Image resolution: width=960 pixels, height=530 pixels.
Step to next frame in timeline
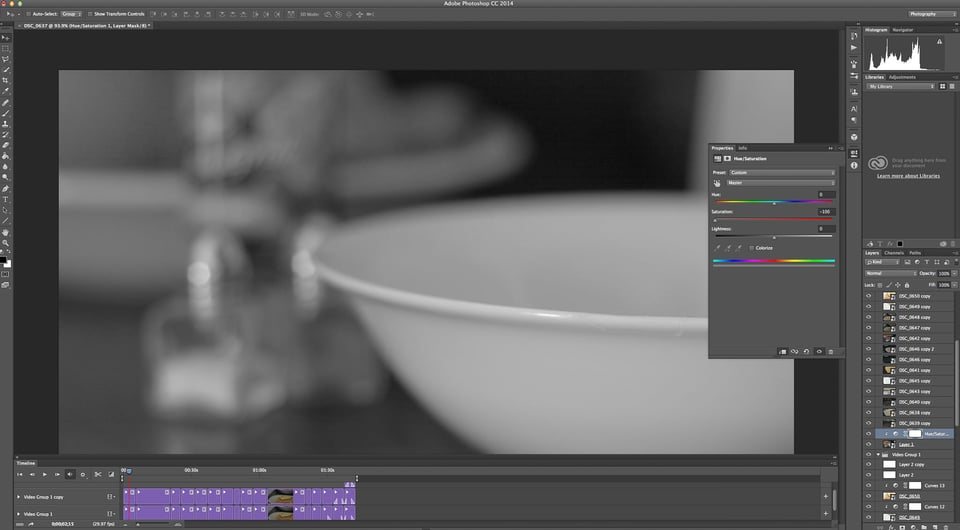coord(57,474)
